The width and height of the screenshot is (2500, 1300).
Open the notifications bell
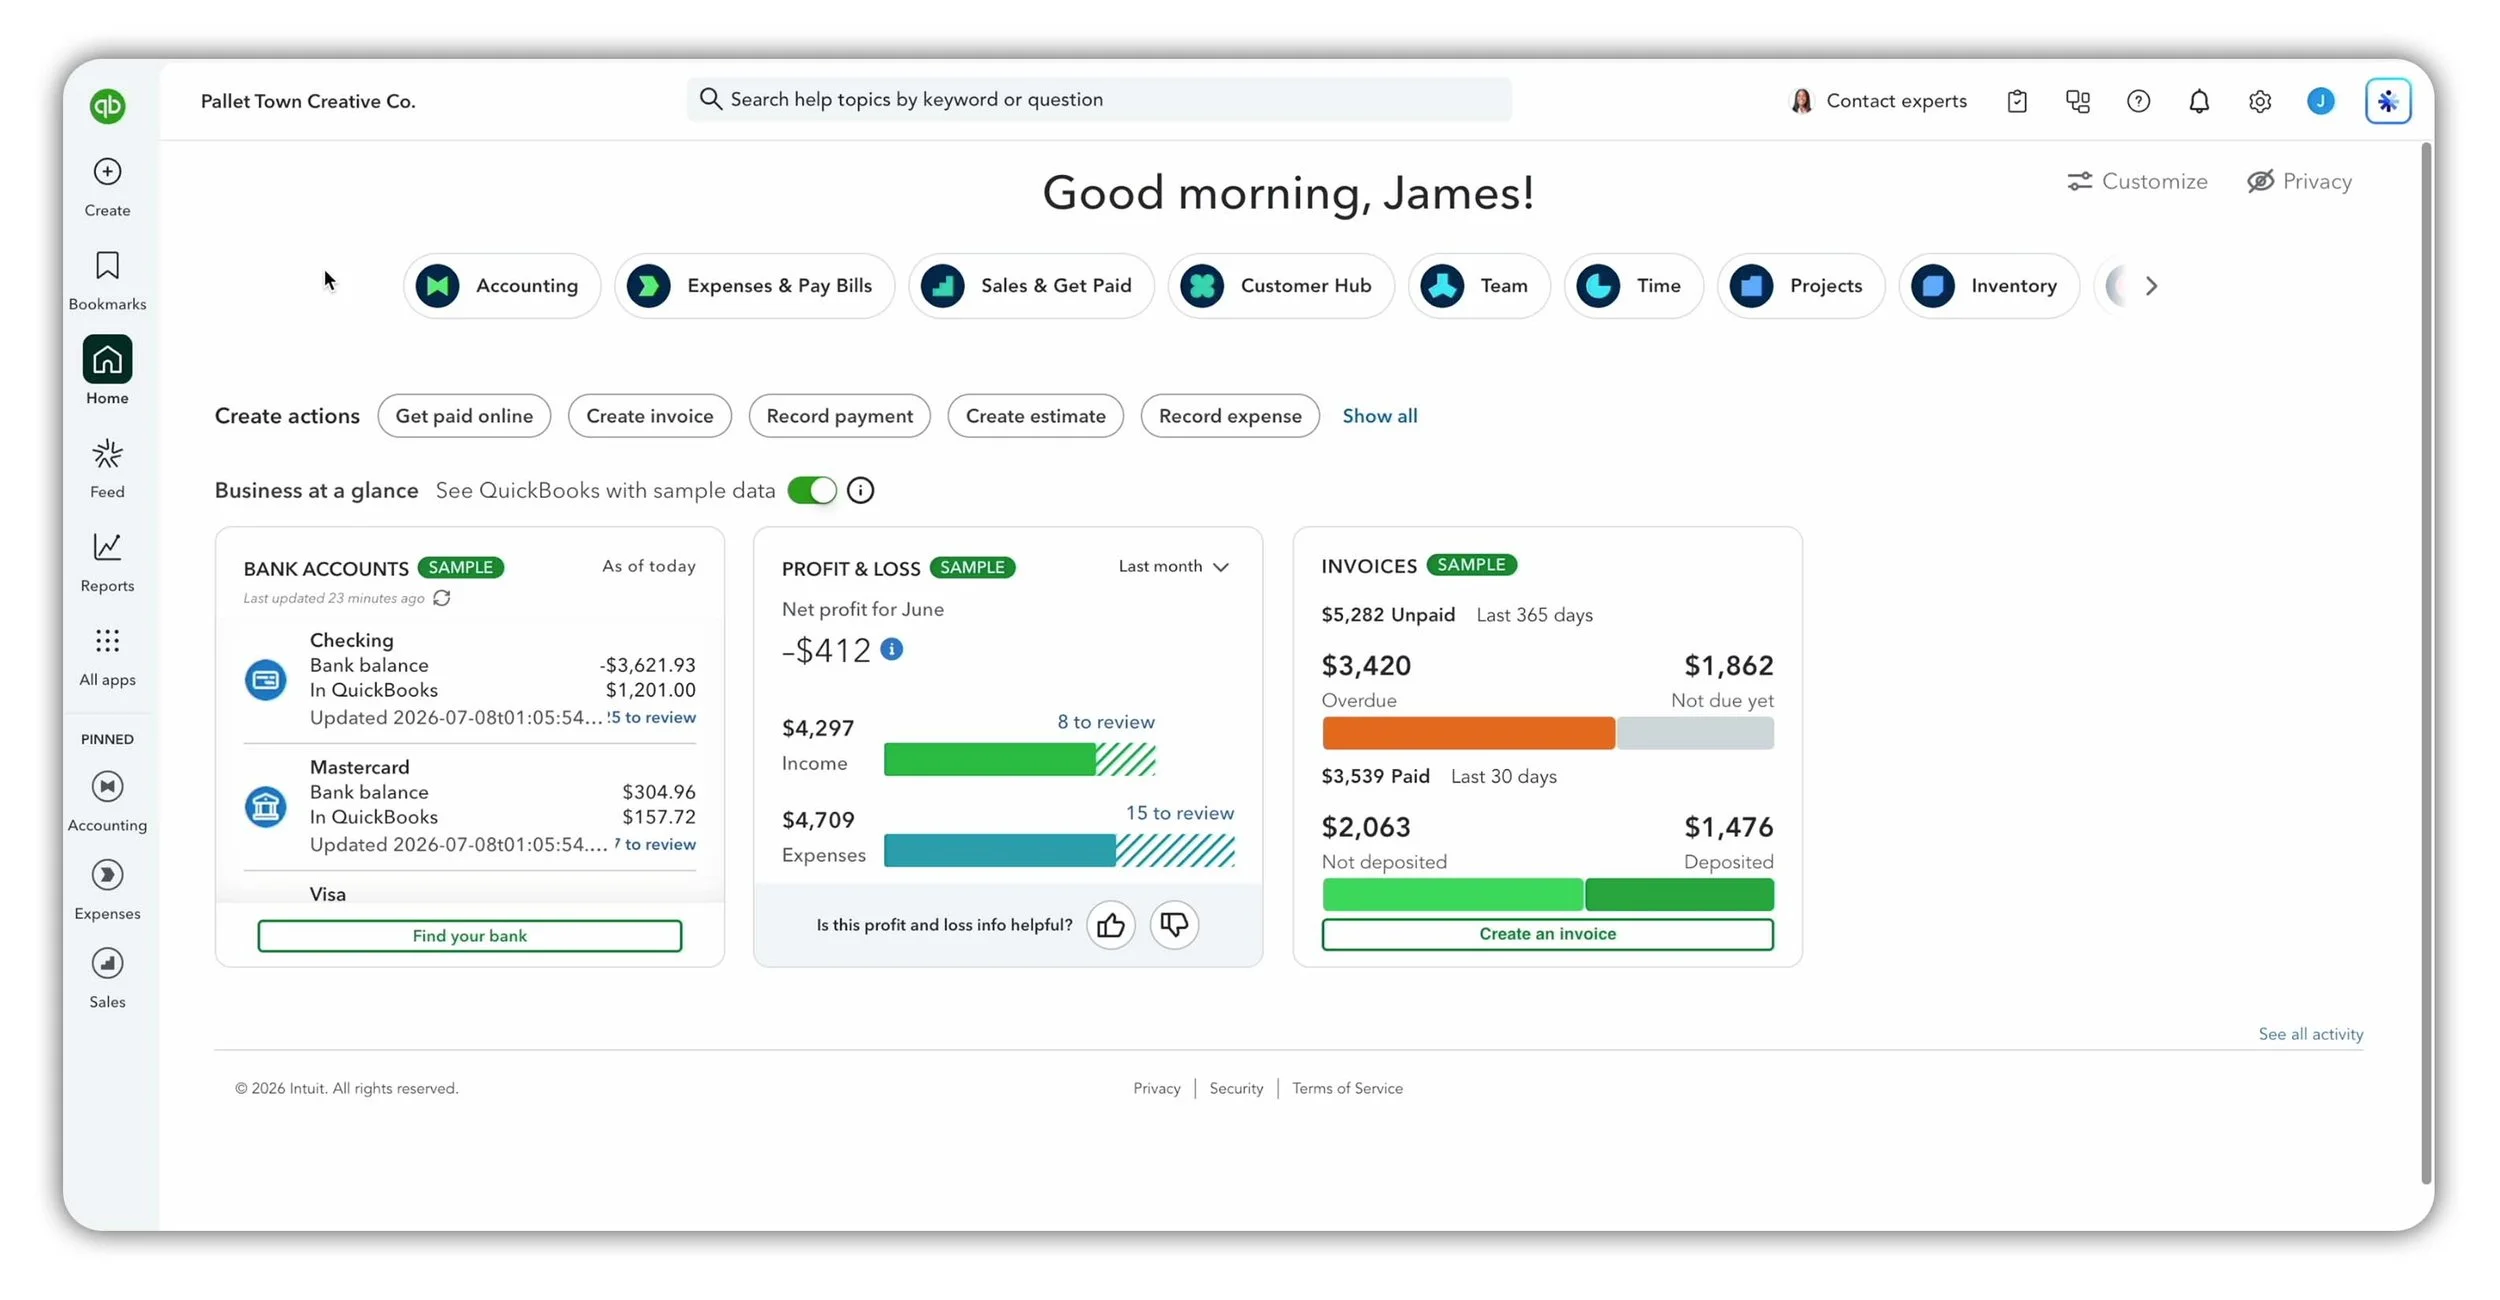pyautogui.click(x=2199, y=101)
